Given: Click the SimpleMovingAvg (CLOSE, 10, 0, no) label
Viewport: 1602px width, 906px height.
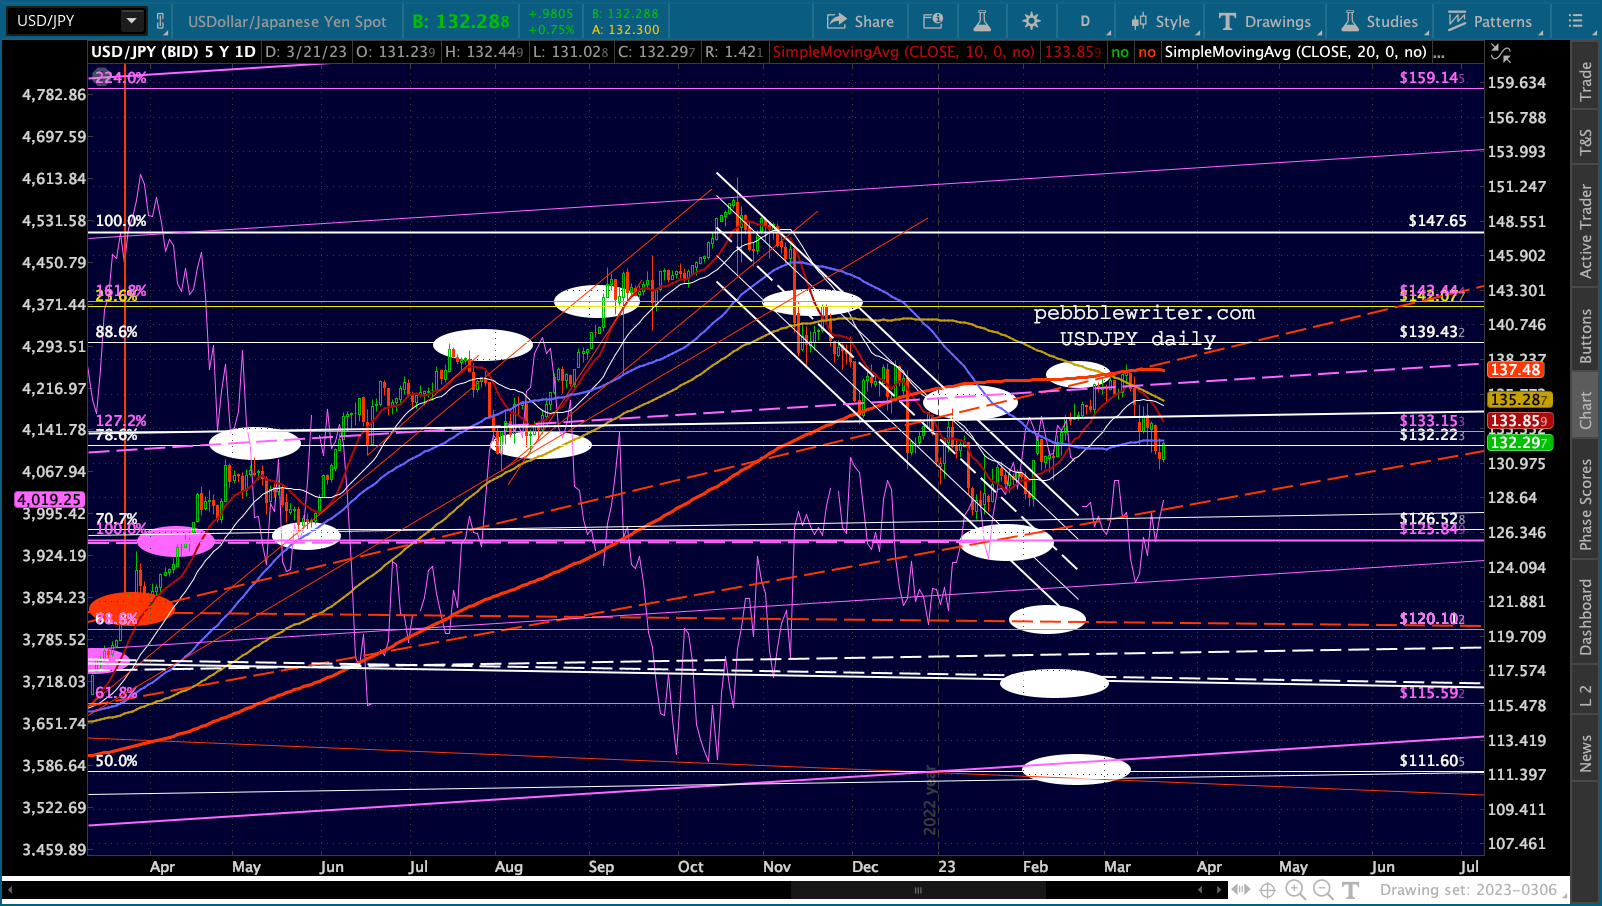Looking at the screenshot, I should click(903, 52).
